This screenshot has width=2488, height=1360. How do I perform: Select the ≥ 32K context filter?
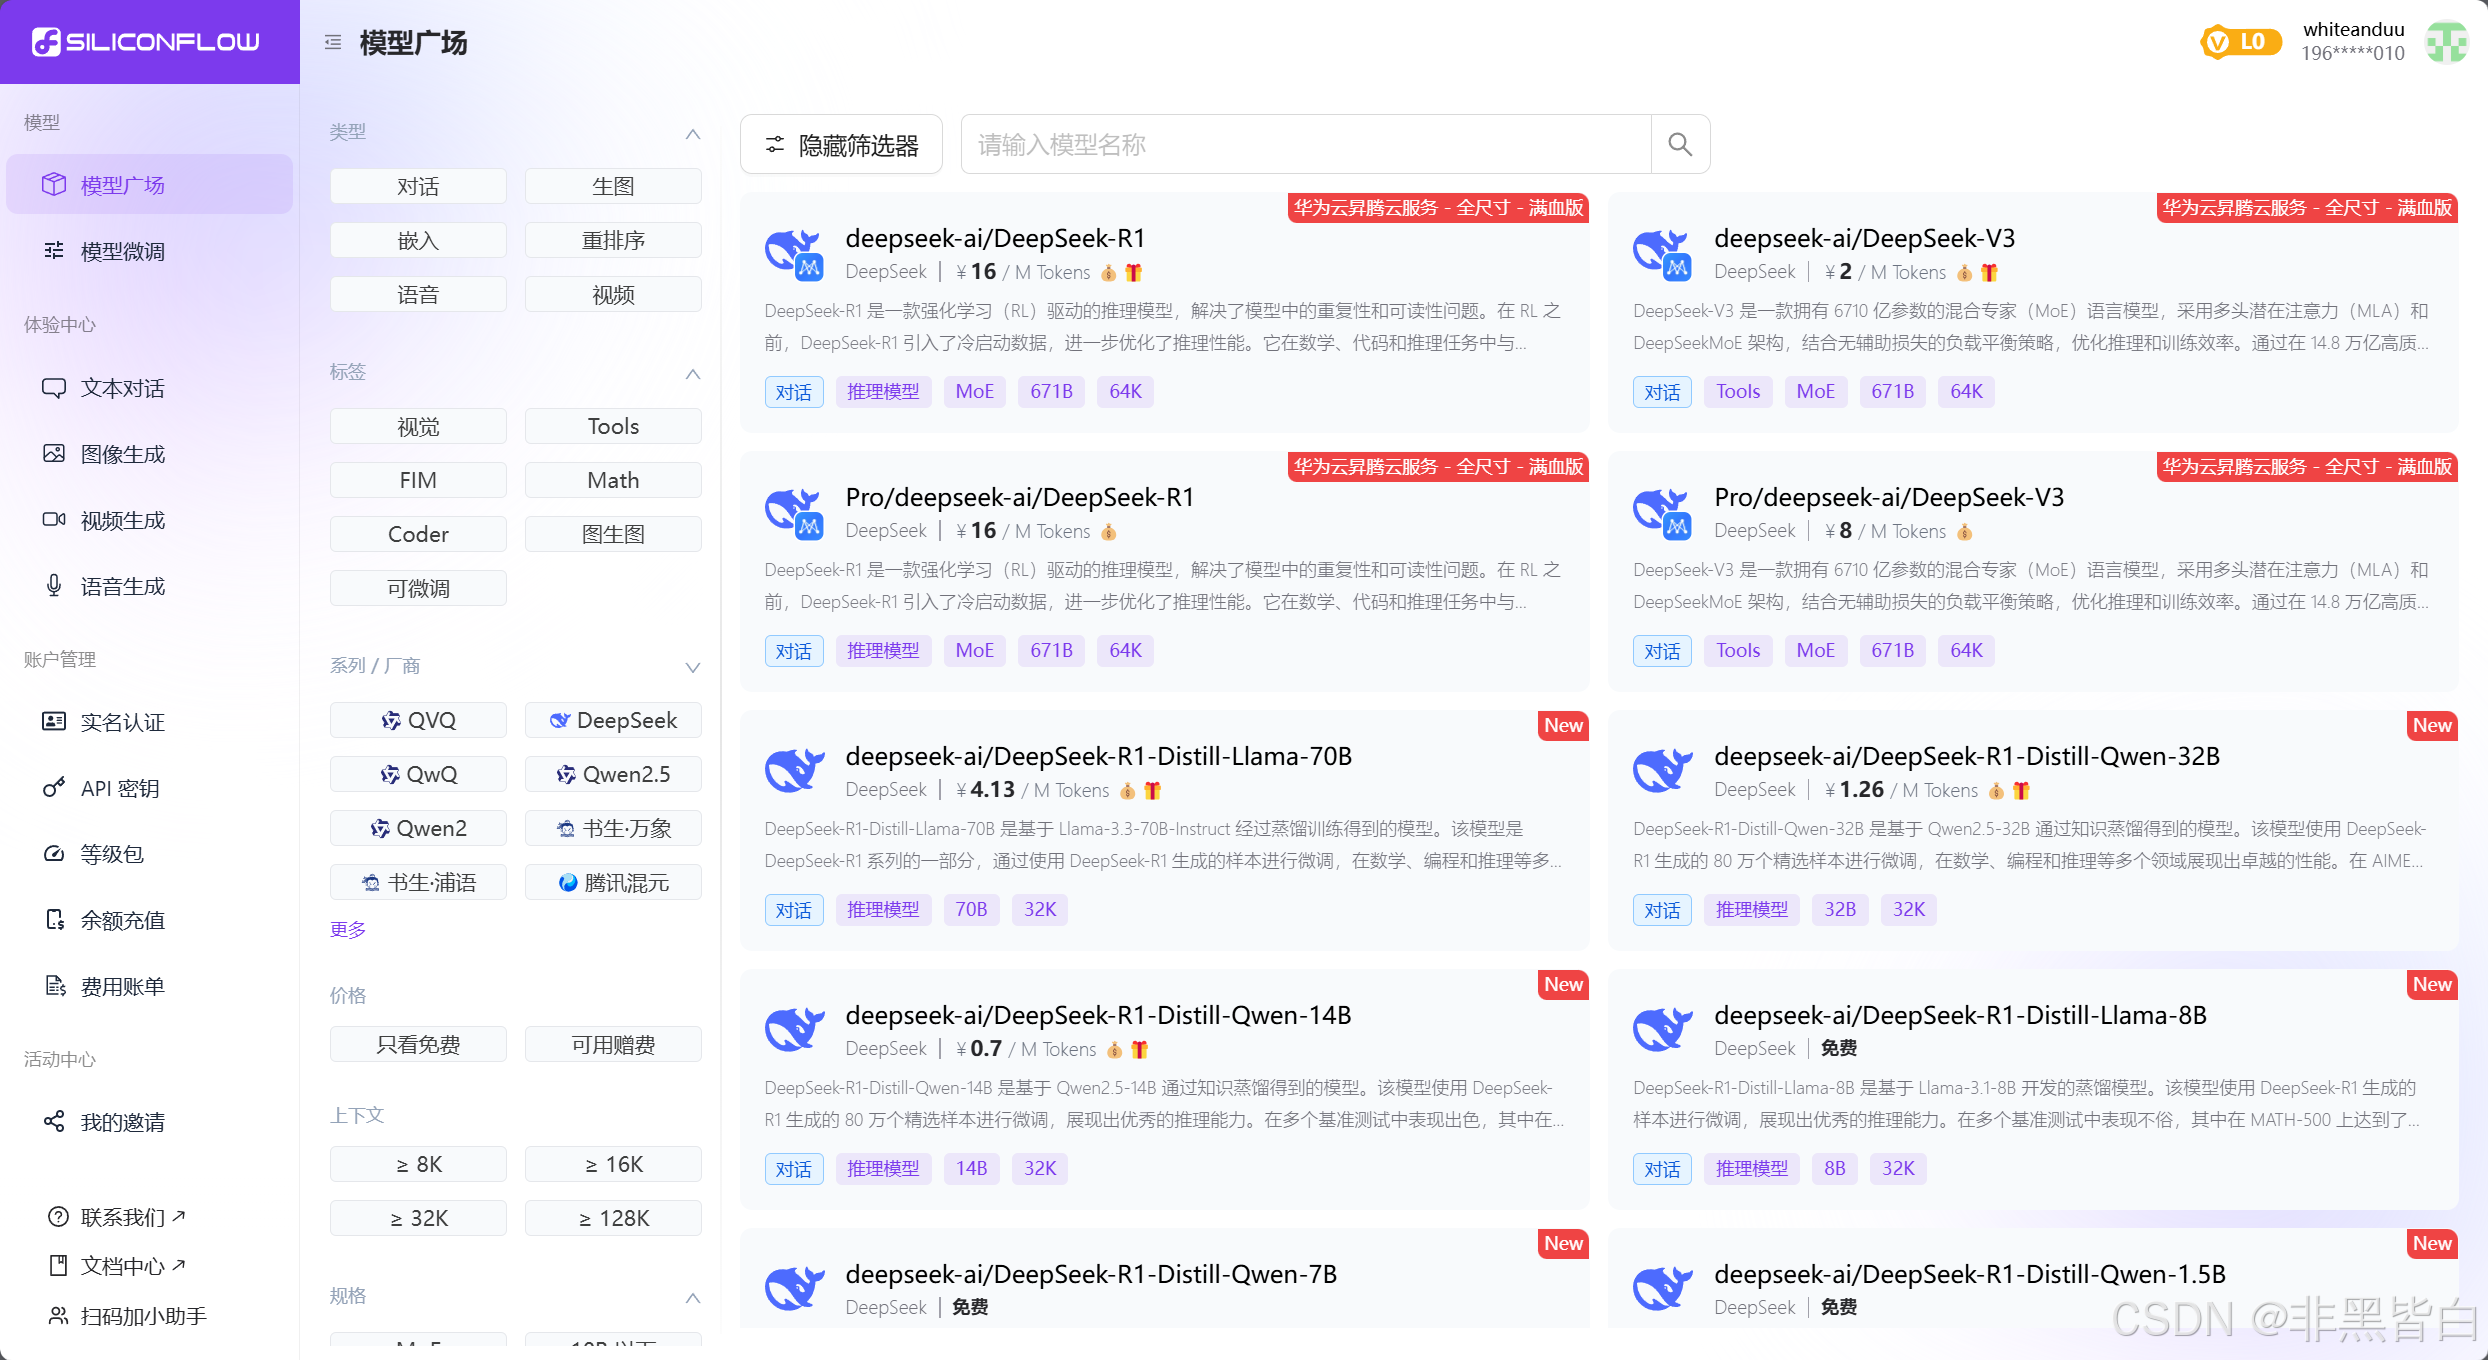tap(418, 1218)
